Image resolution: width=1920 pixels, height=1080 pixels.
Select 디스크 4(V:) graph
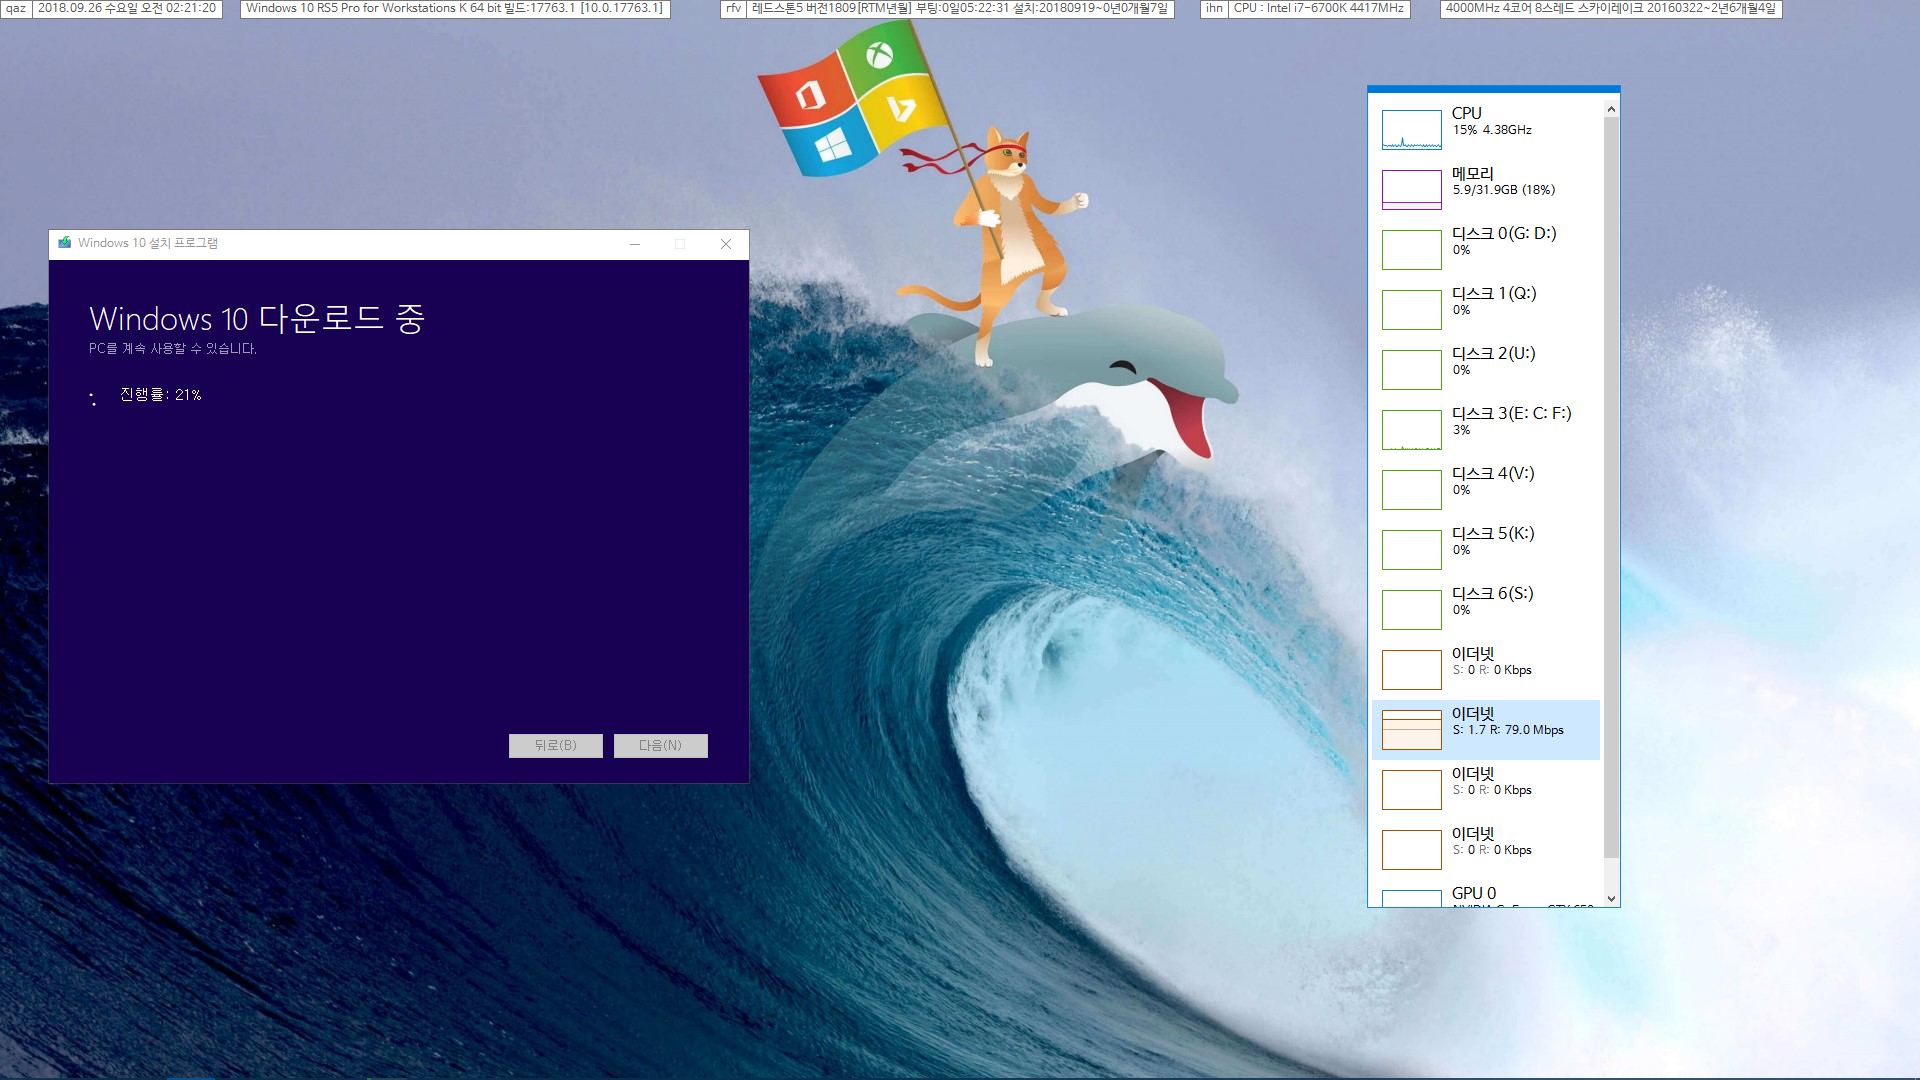coord(1411,489)
